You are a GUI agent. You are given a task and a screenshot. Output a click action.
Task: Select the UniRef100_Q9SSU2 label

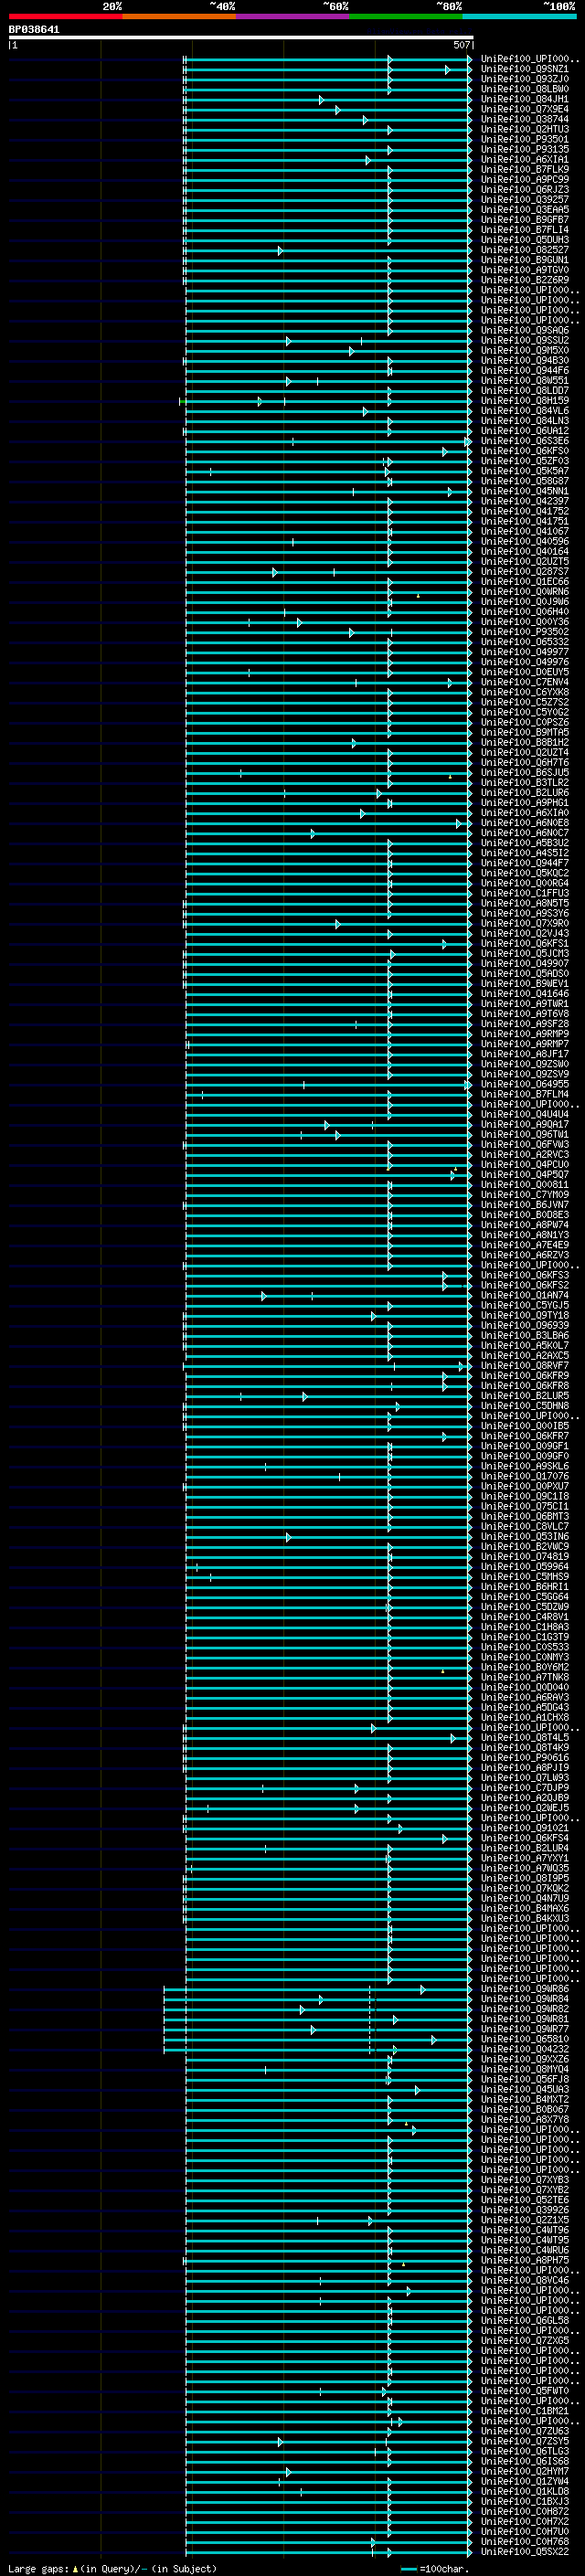pos(525,340)
